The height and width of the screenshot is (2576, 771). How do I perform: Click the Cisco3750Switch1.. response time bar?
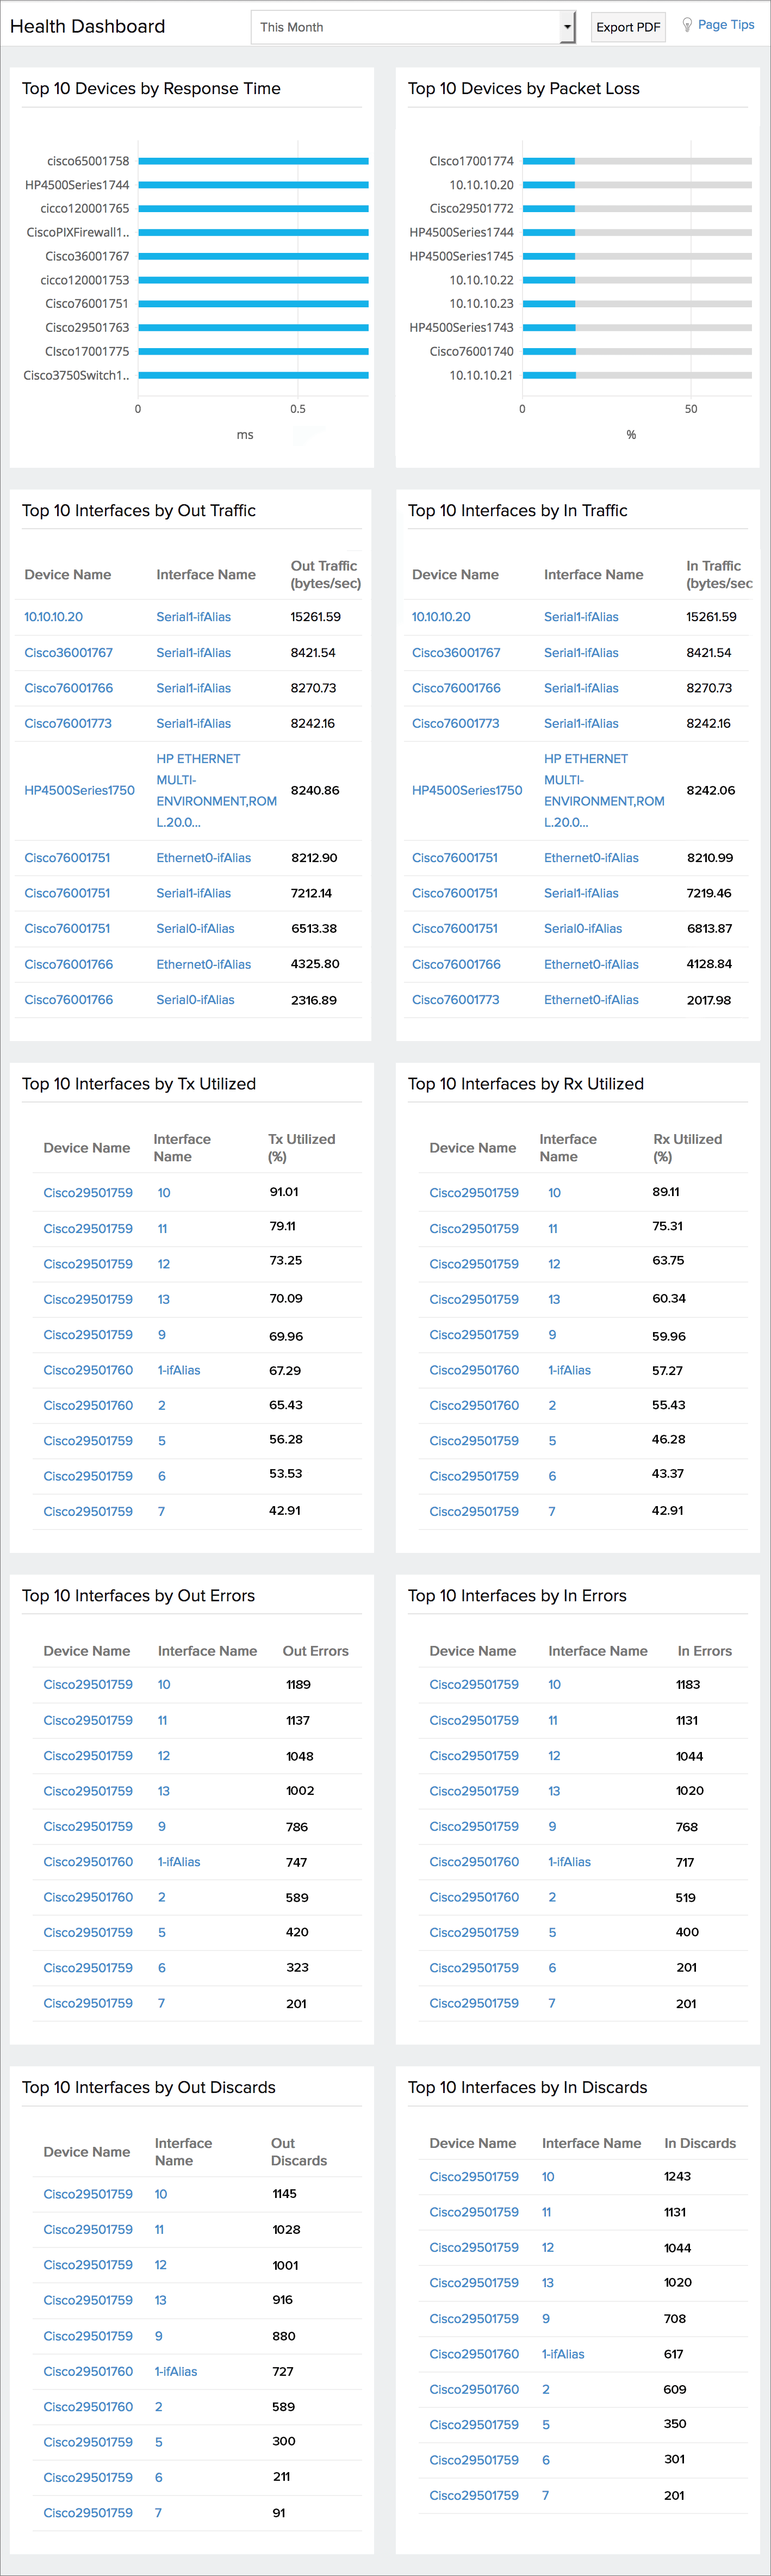(253, 375)
